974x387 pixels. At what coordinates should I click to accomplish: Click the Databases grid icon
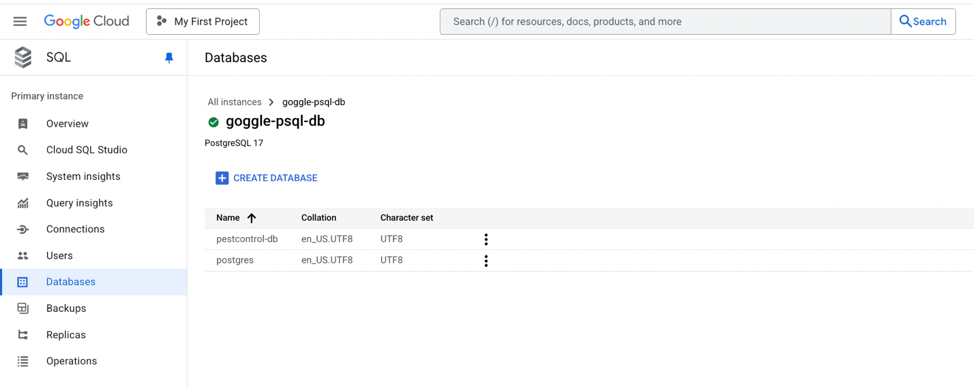coord(23,282)
